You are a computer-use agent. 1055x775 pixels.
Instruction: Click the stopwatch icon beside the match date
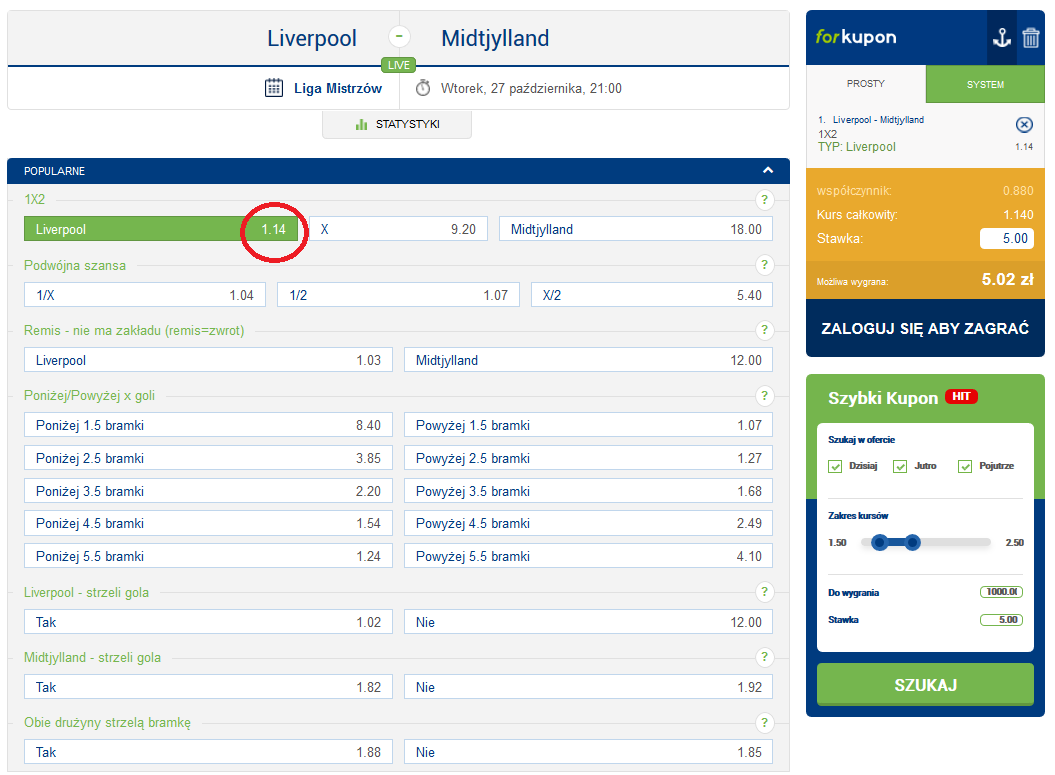[423, 88]
